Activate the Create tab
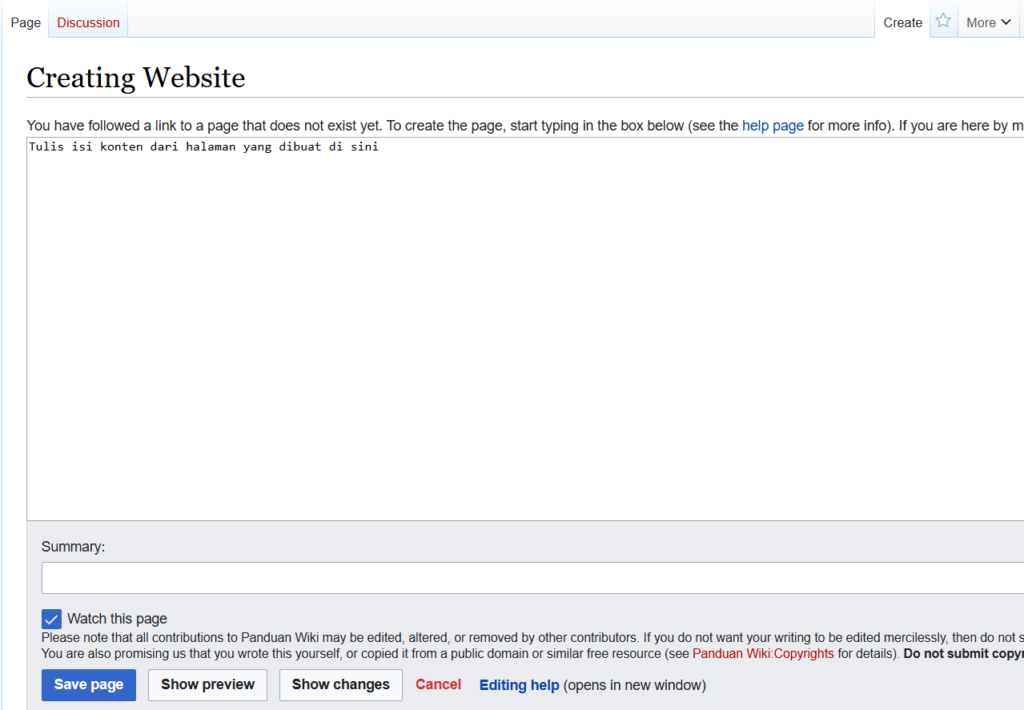Screen dimensions: 1024x710 (x=902, y=21)
